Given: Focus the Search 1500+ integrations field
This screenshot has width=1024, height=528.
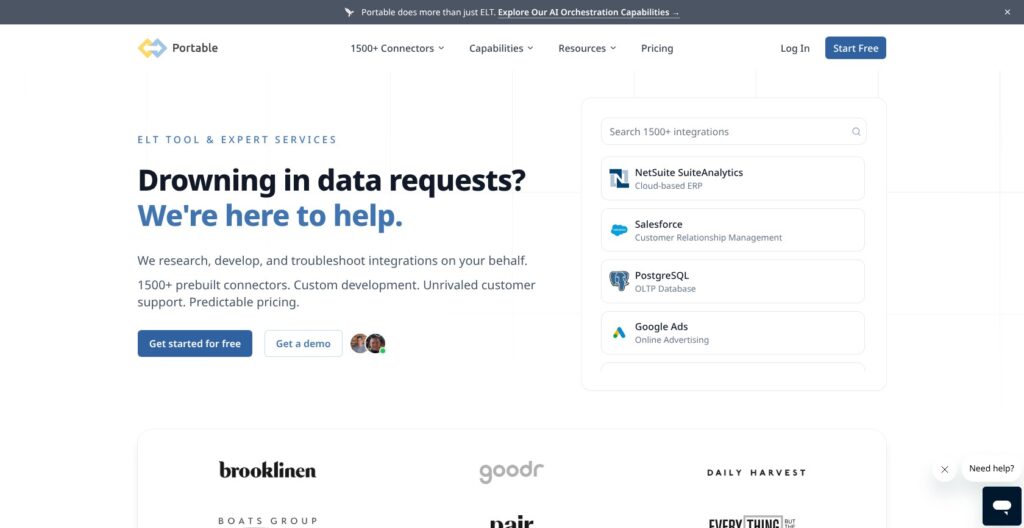Looking at the screenshot, I should [733, 131].
